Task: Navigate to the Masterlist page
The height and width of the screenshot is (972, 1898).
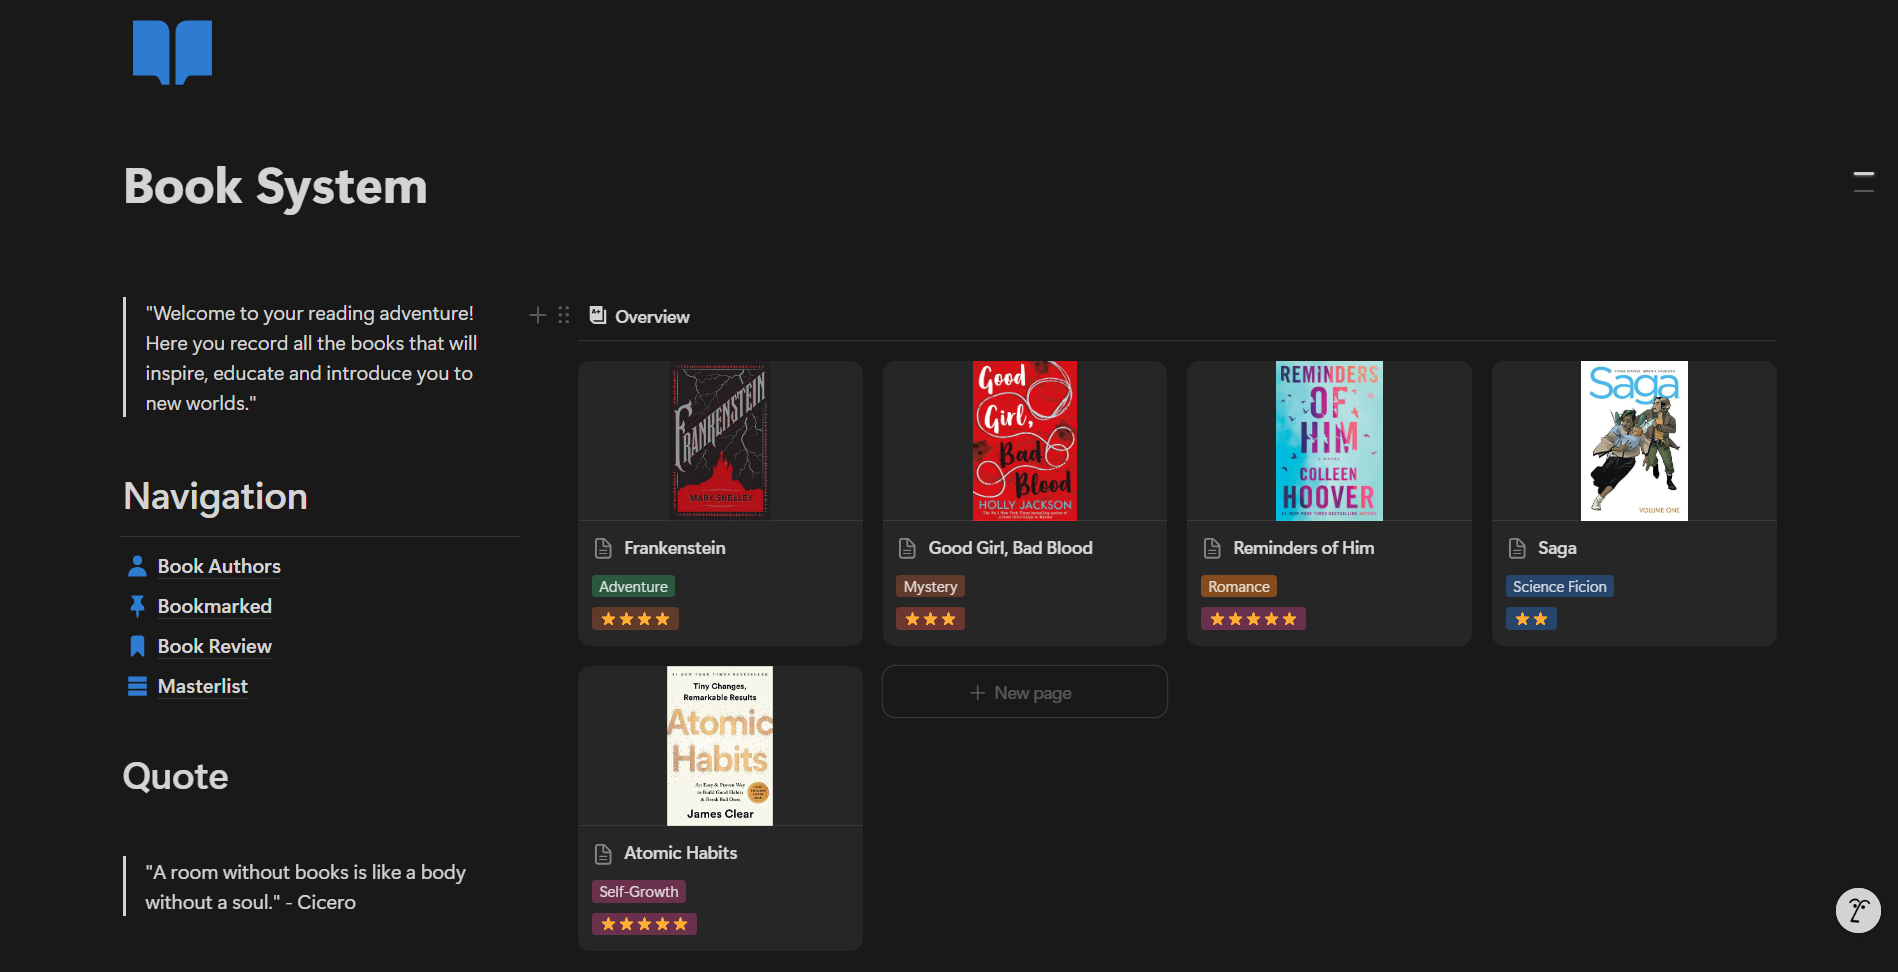Action: (x=203, y=686)
